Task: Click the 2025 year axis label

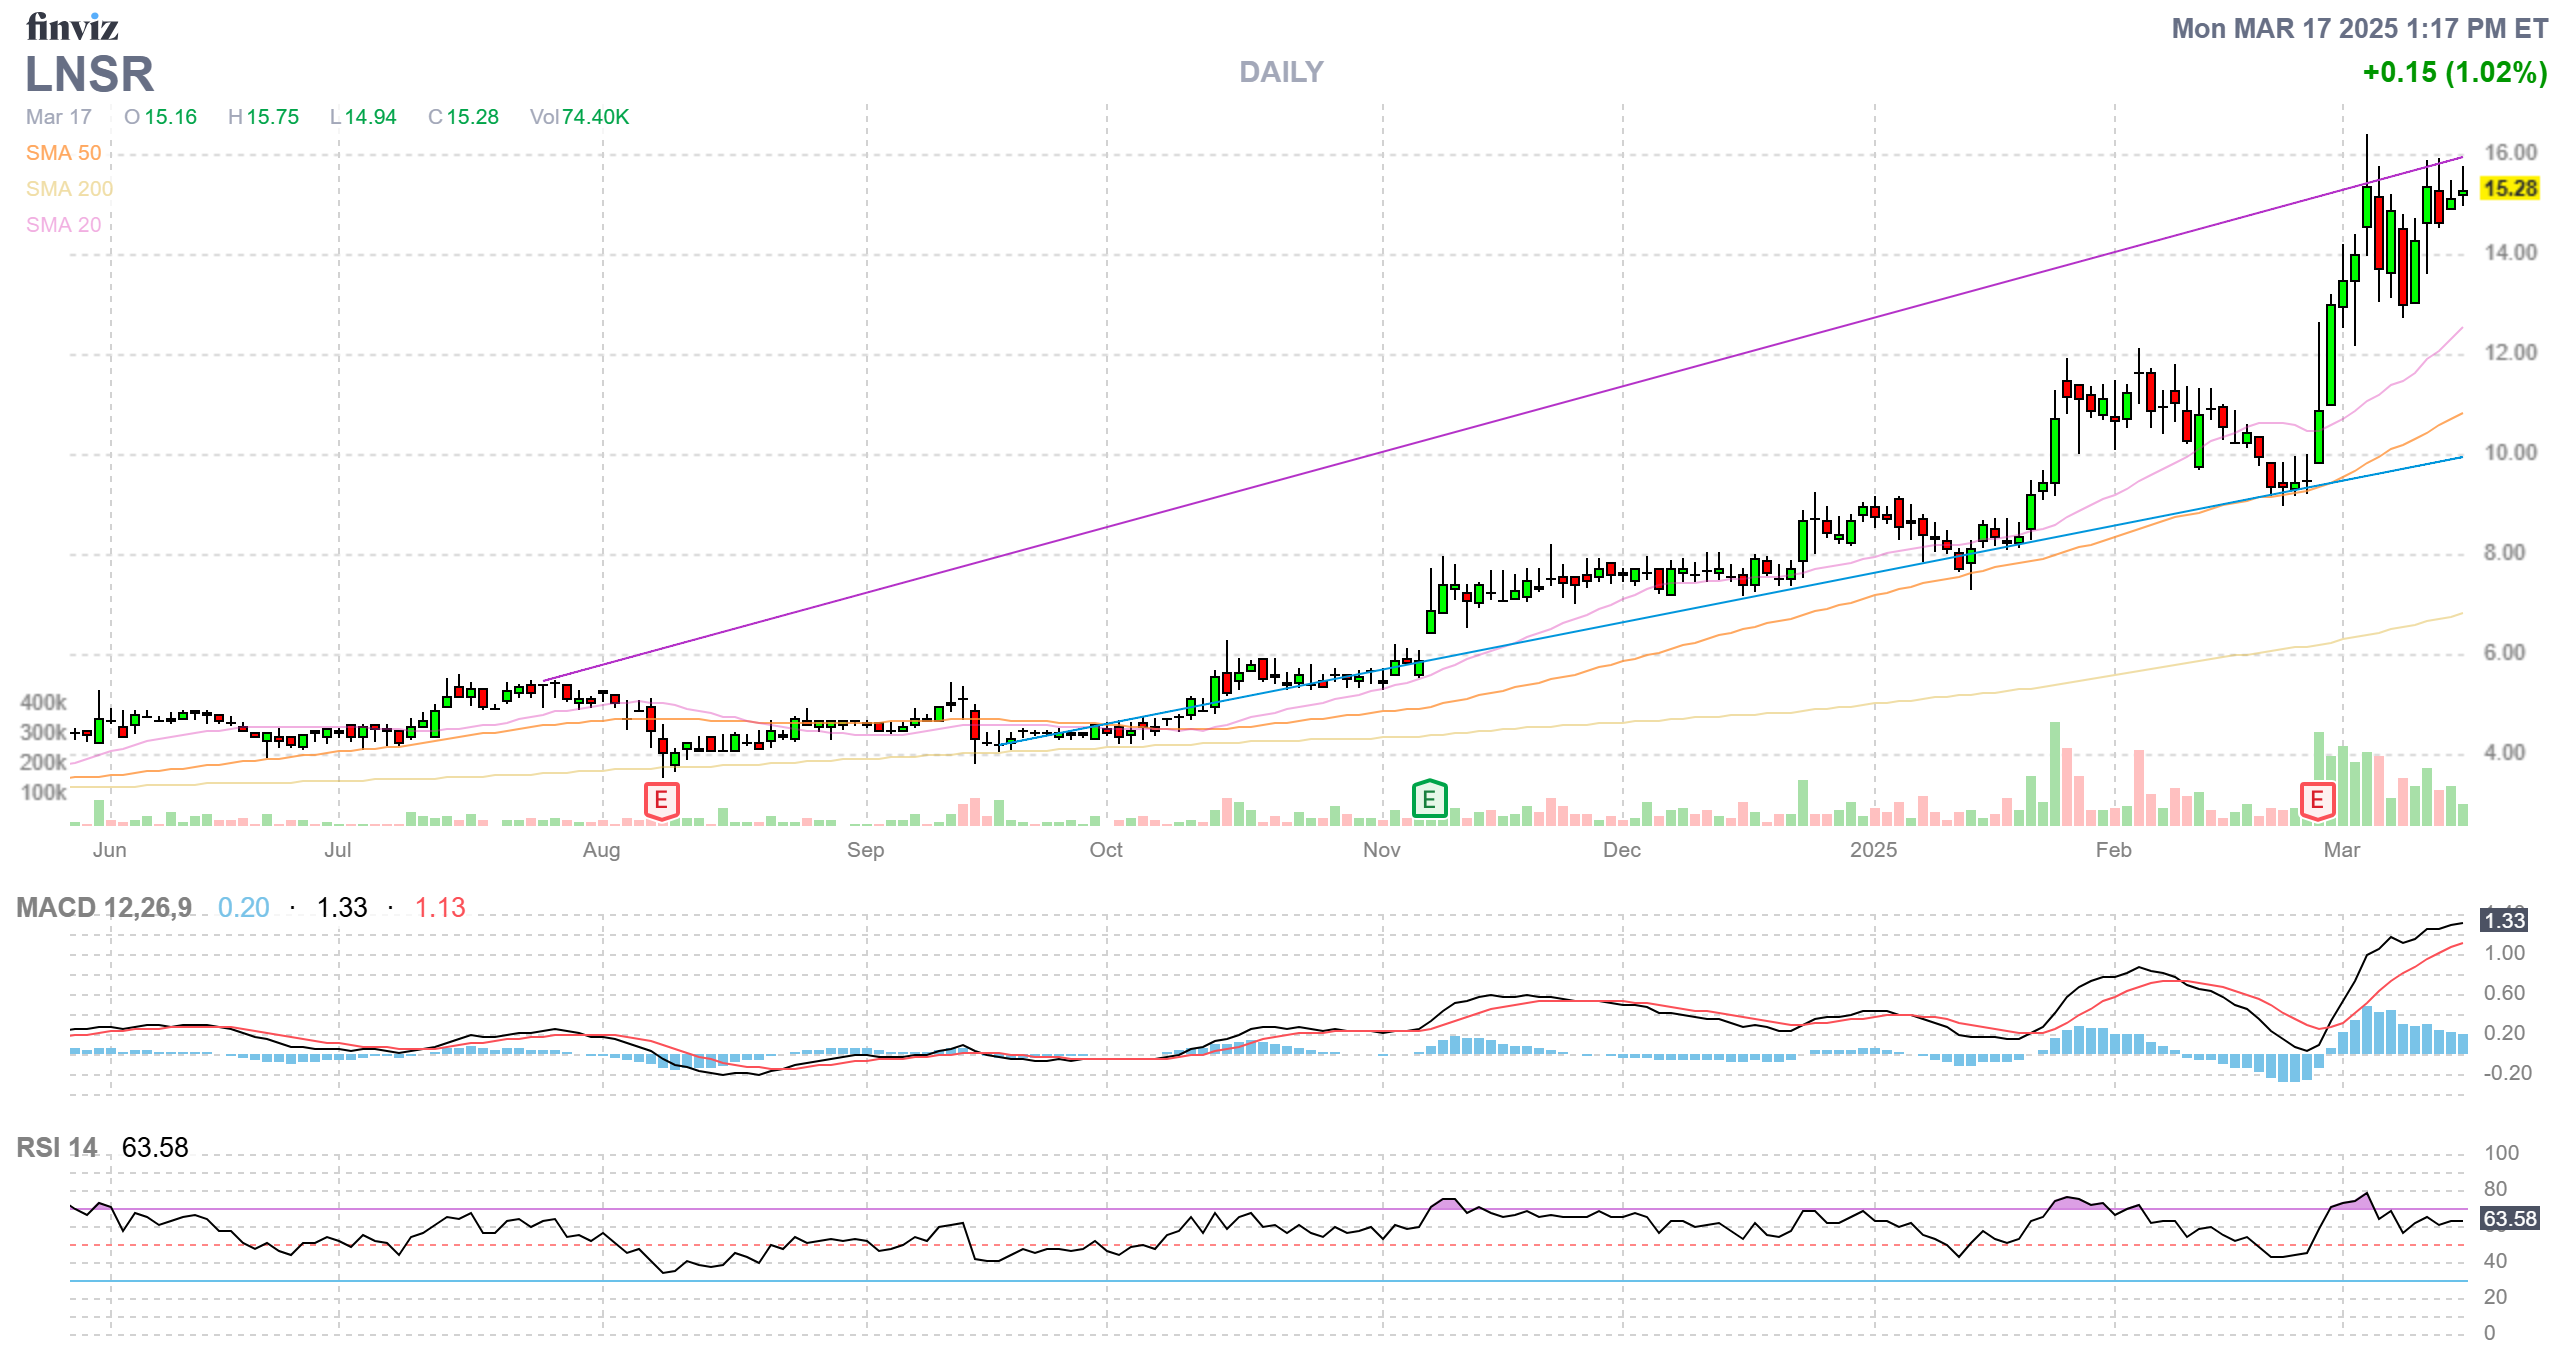Action: tap(1873, 850)
